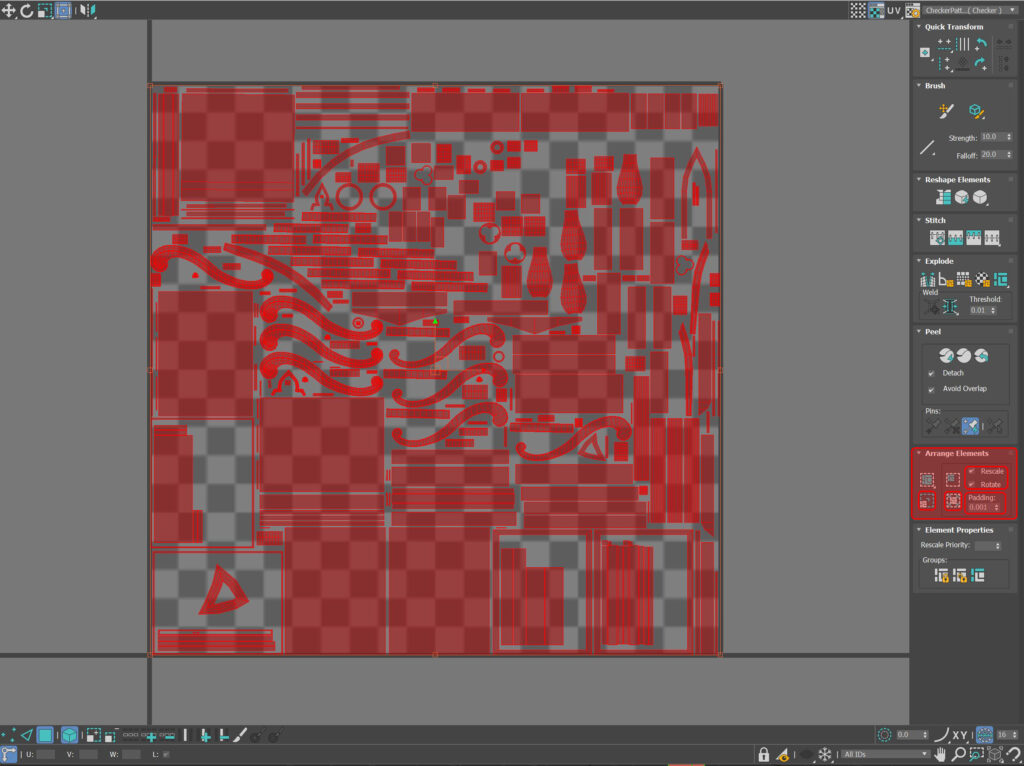Click the Paint Select brush icon
This screenshot has width=1024, height=766.
pos(240,735)
